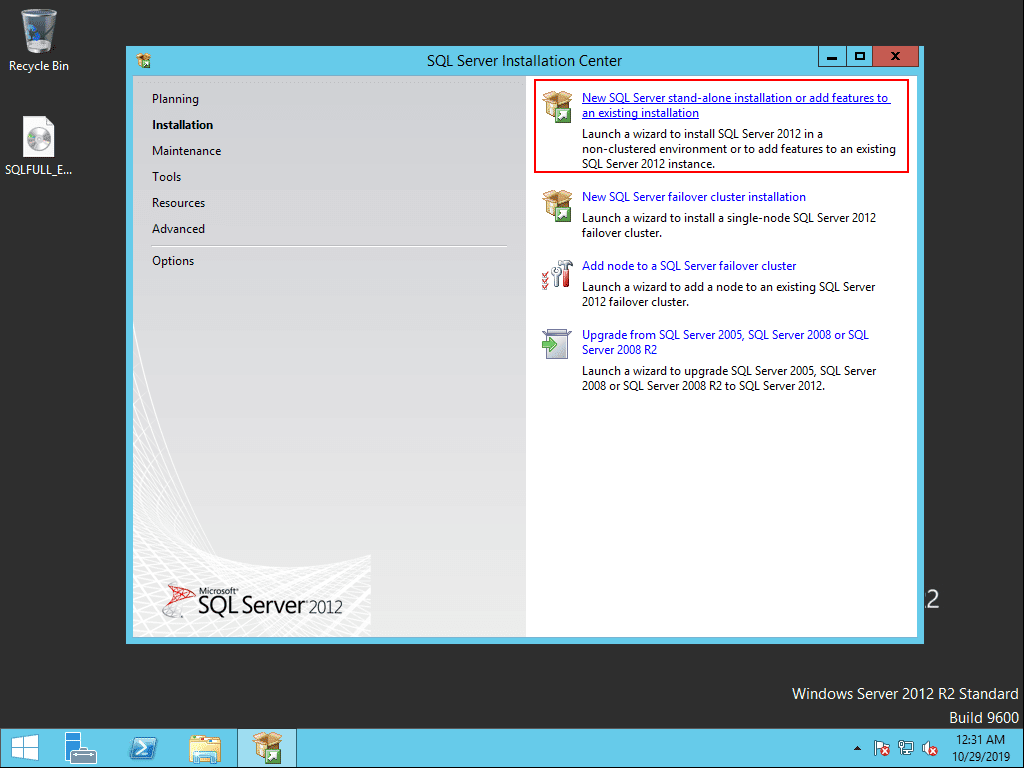This screenshot has height=768, width=1024.
Task: Launch Windows PowerShell from the taskbar
Action: pos(143,747)
